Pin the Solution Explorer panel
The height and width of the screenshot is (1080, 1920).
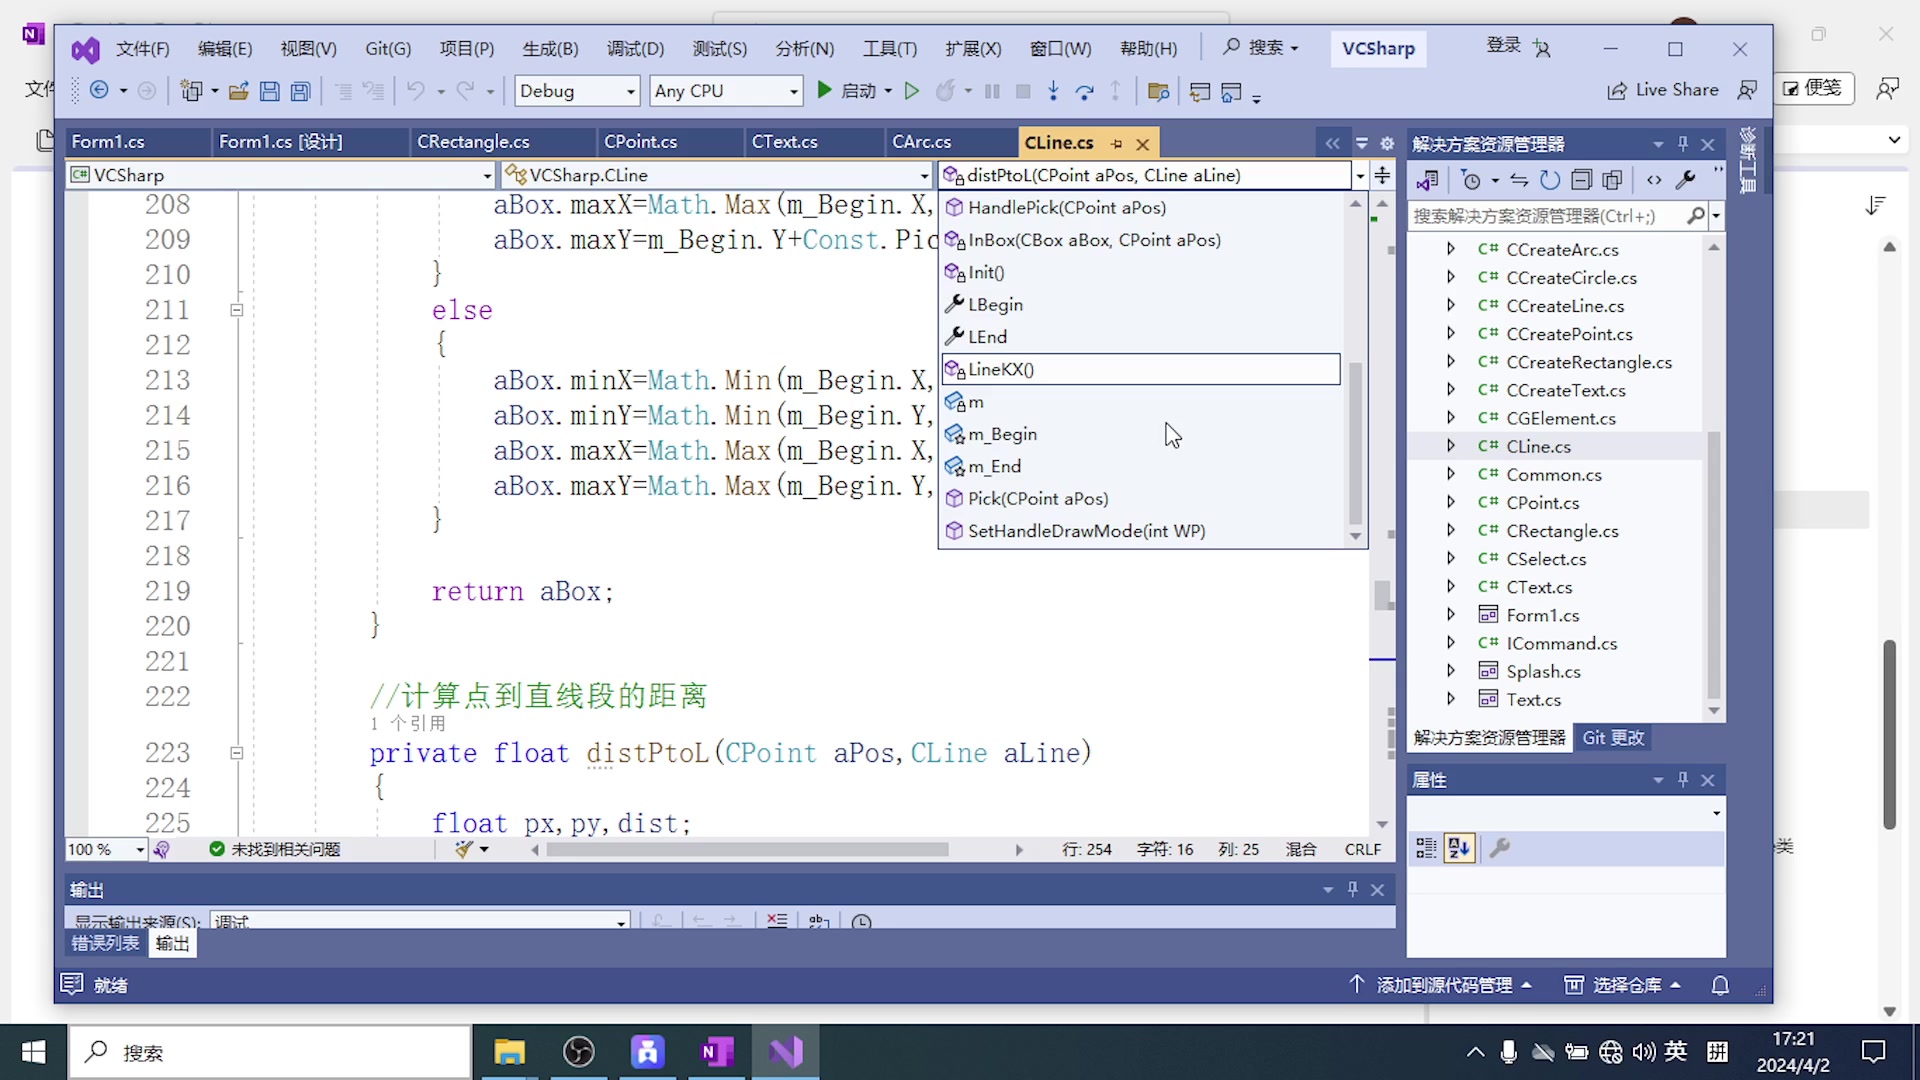pyautogui.click(x=1683, y=144)
